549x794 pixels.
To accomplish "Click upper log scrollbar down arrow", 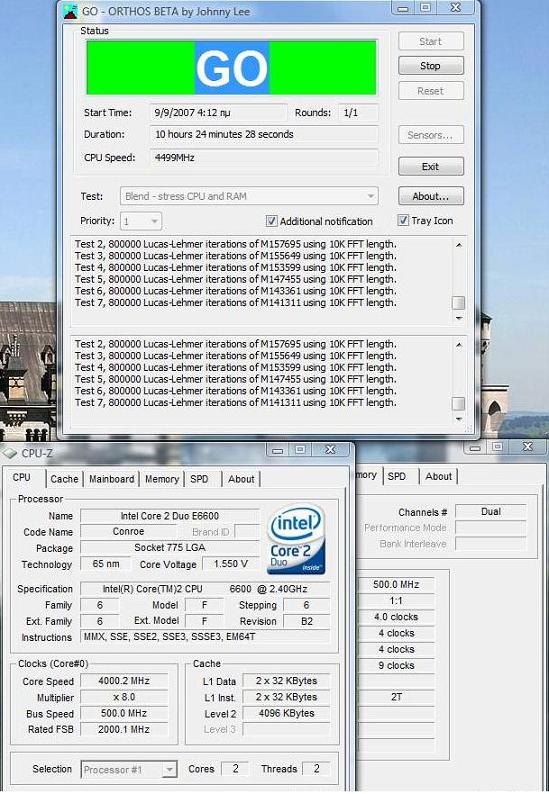I will [x=459, y=318].
